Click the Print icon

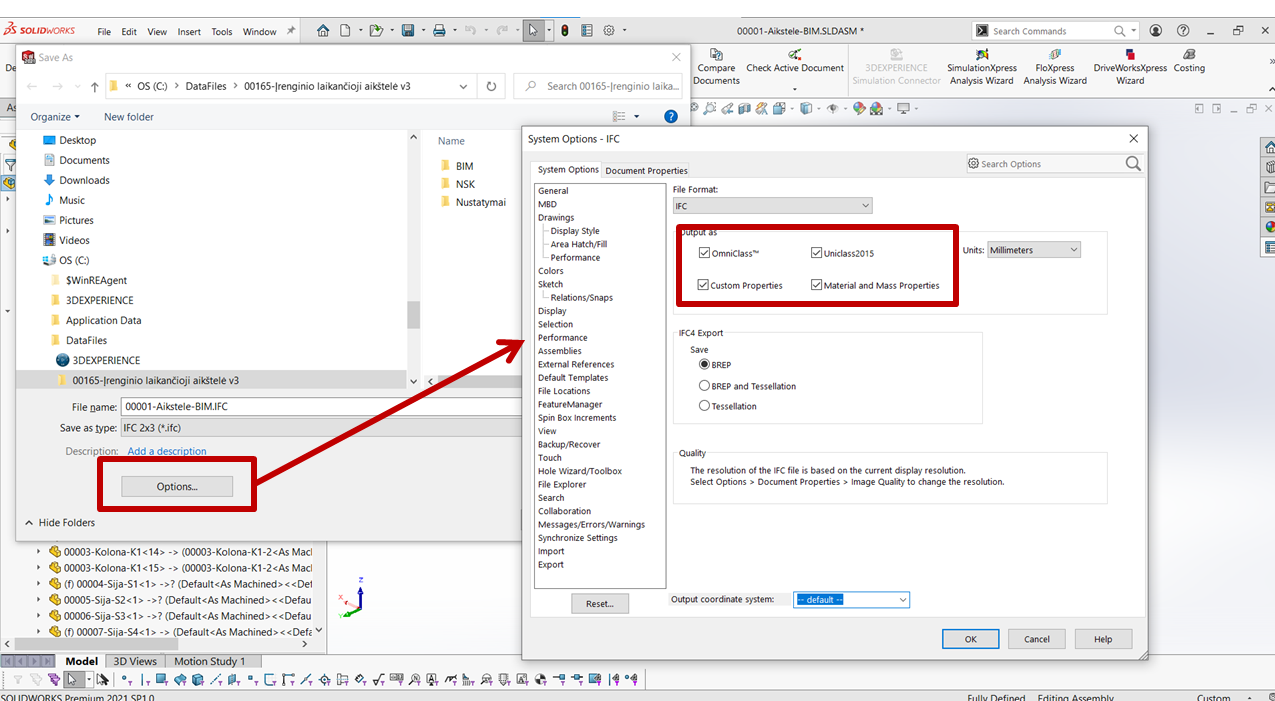tap(439, 31)
